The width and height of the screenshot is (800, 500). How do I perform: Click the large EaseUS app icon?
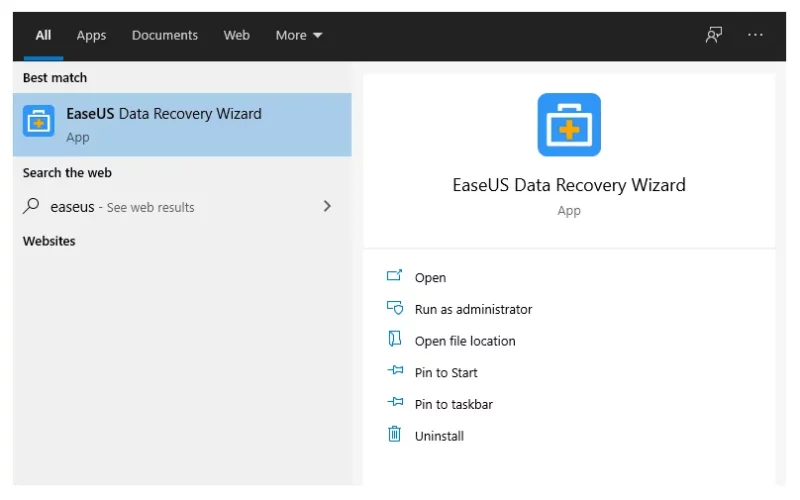click(x=569, y=124)
